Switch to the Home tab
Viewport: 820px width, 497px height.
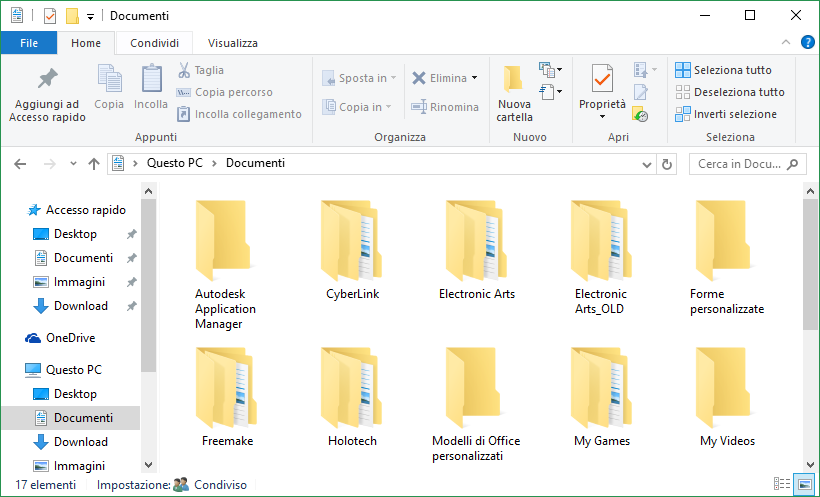pos(86,43)
